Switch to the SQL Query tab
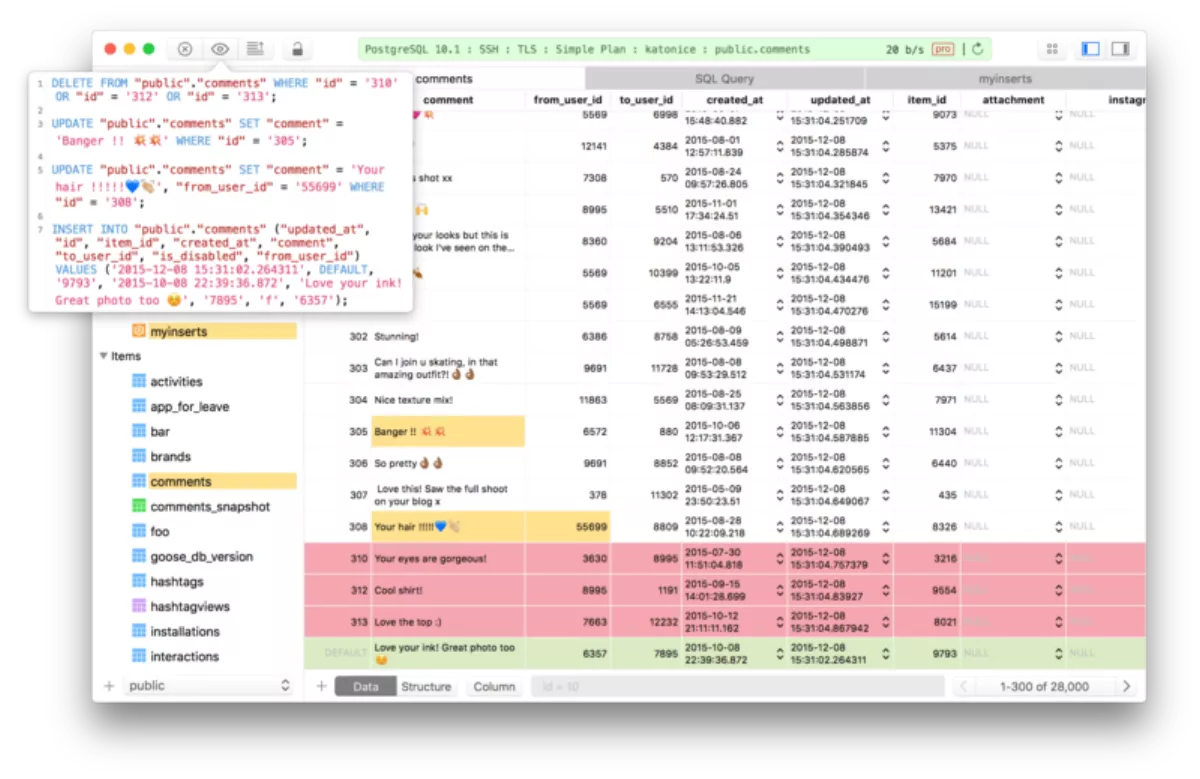 [x=725, y=78]
